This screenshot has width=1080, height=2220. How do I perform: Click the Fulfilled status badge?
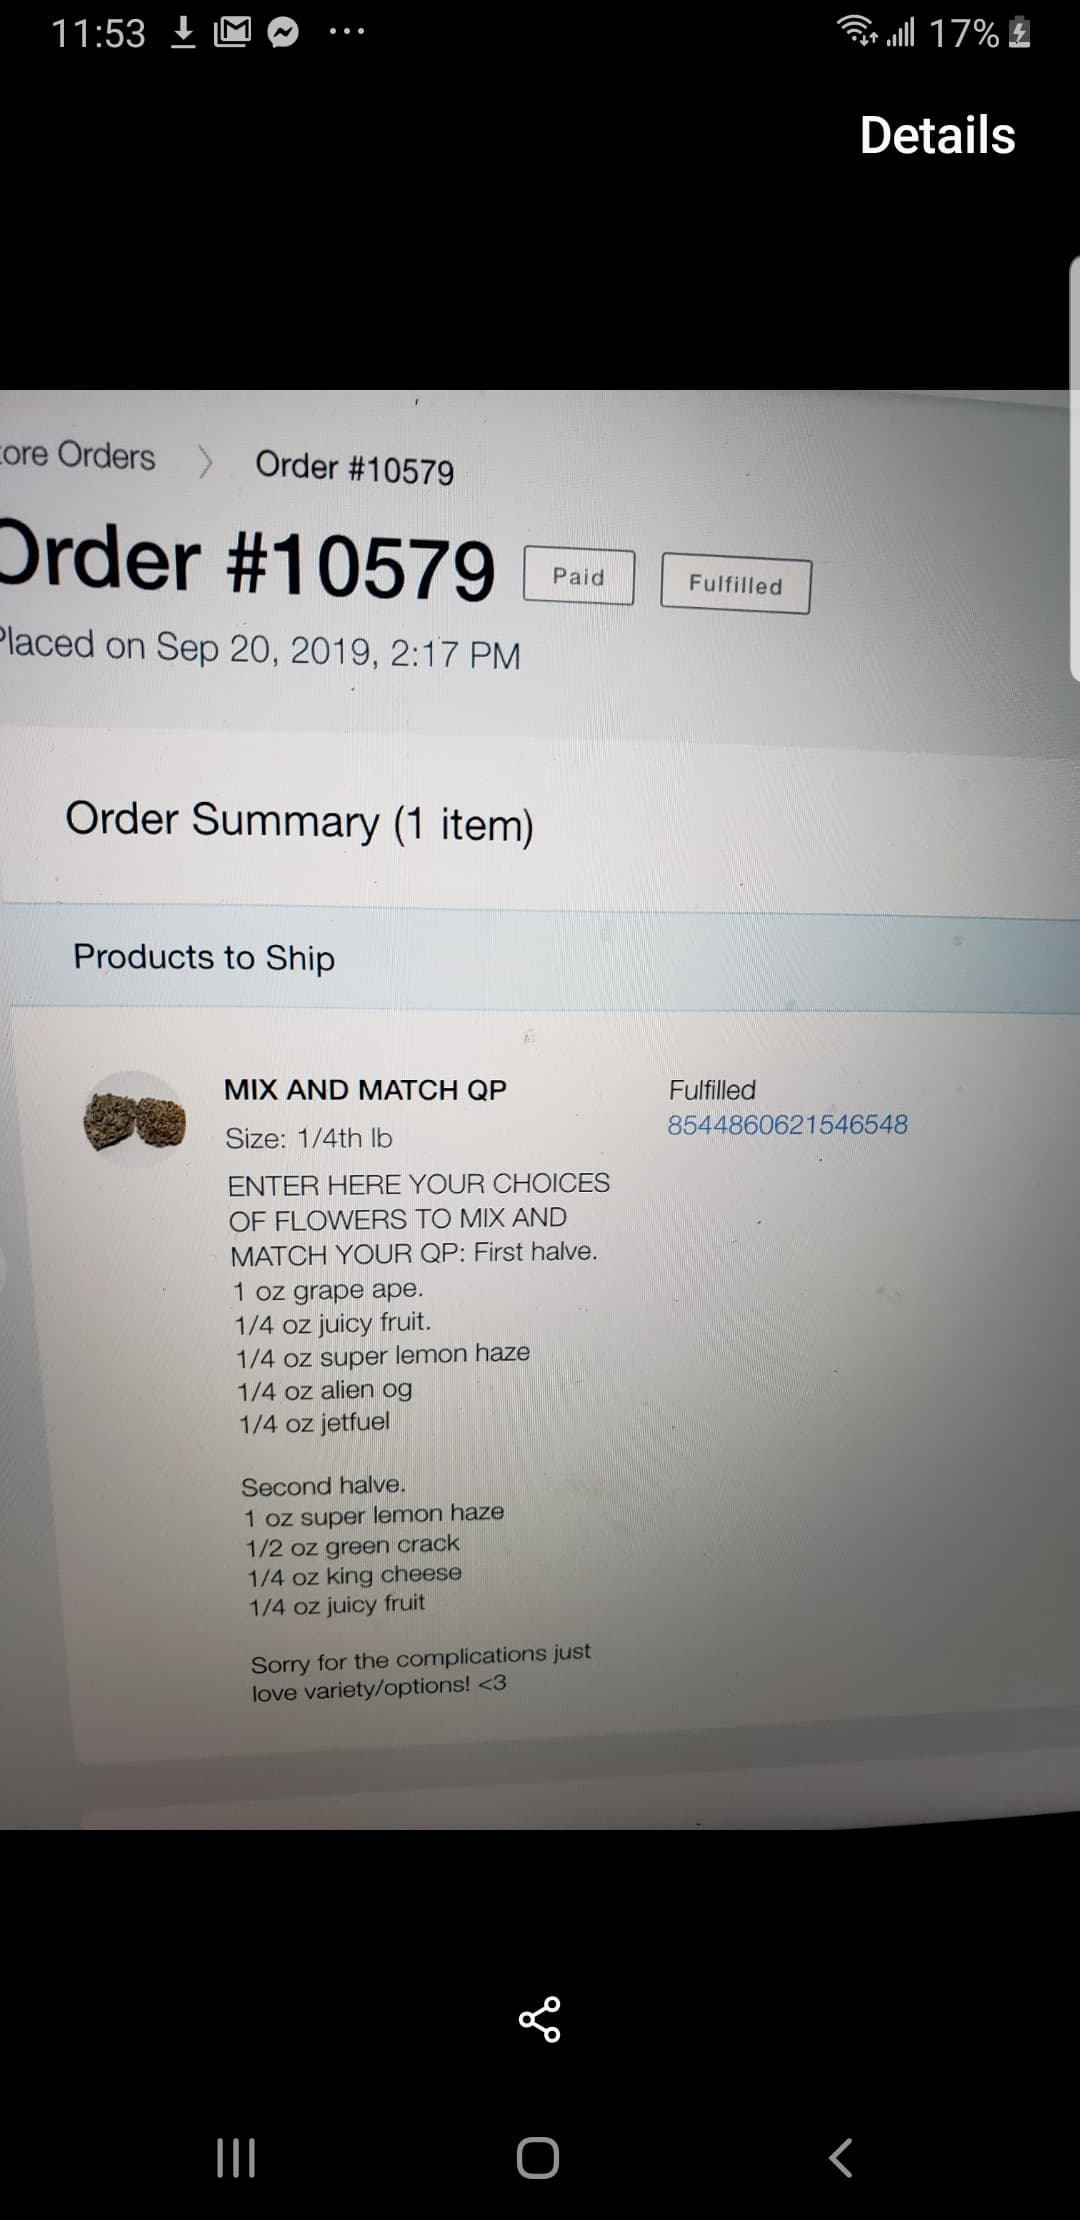point(735,584)
